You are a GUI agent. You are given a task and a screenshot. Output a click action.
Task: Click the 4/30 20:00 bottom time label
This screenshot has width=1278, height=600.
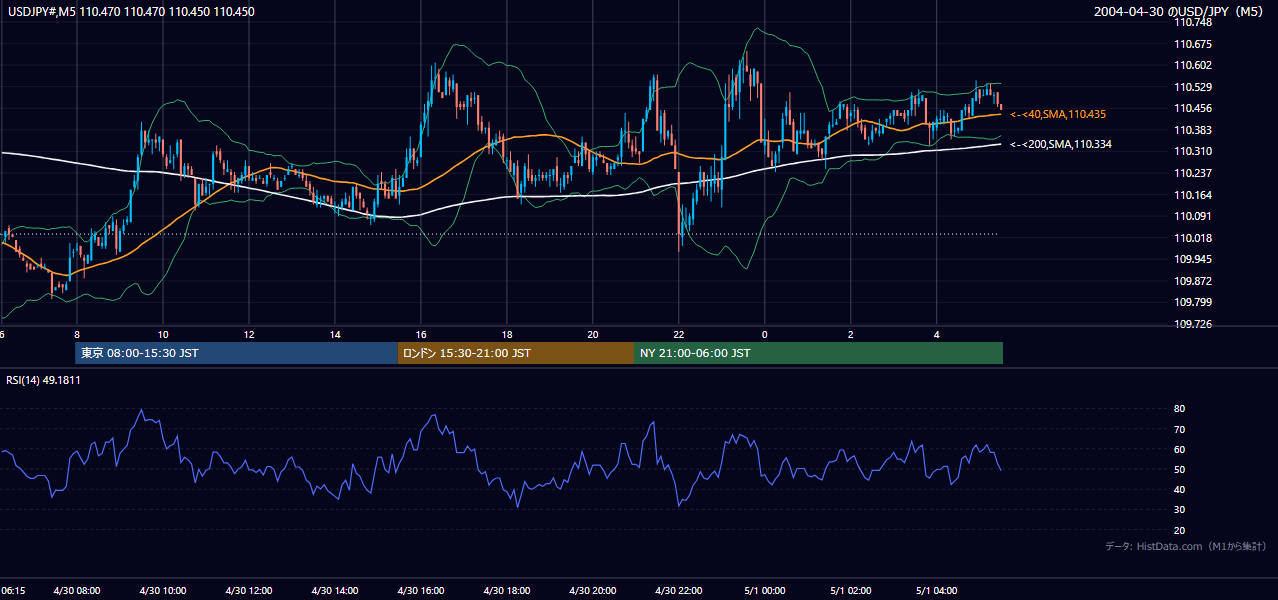point(593,590)
